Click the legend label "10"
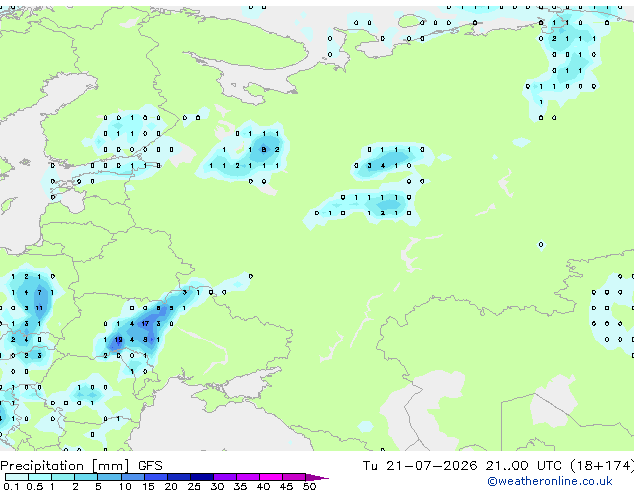The width and height of the screenshot is (634, 490). [x=125, y=486]
